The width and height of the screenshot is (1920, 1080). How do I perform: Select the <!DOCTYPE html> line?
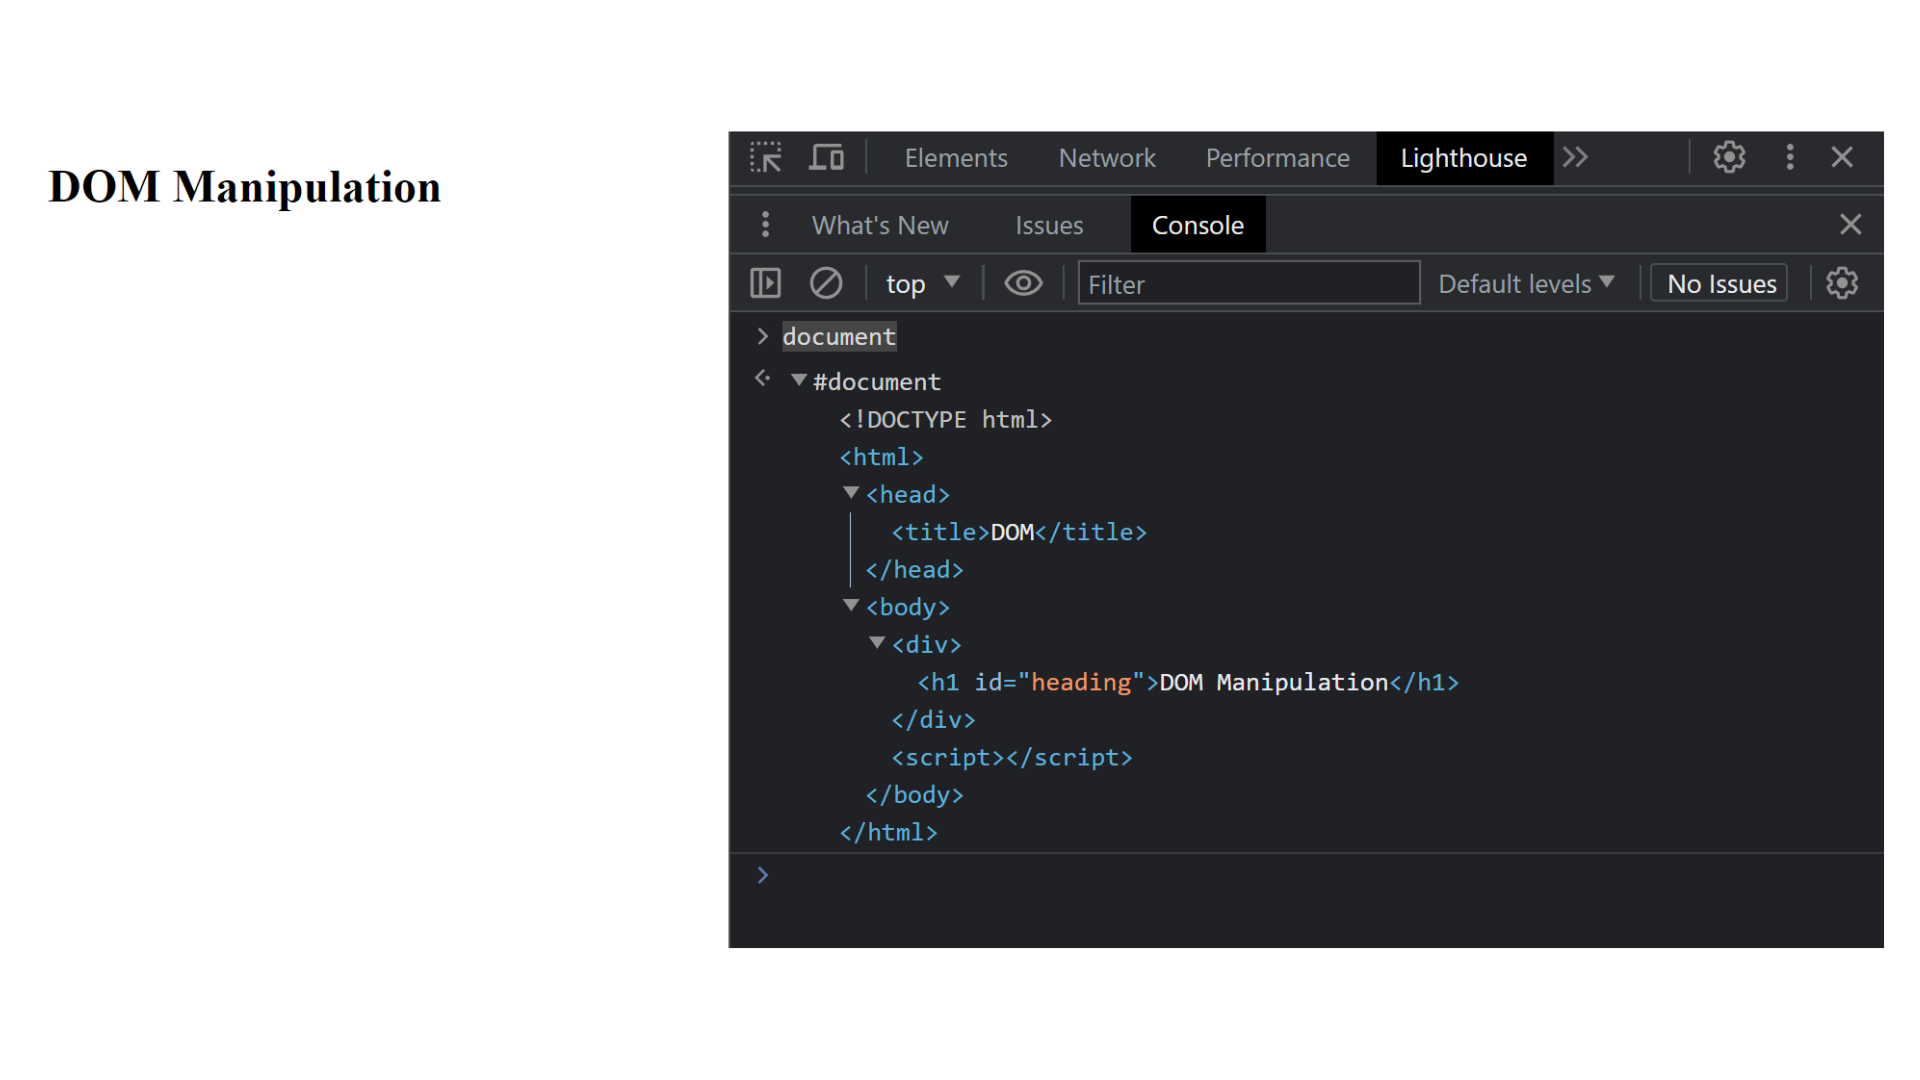pyautogui.click(x=945, y=420)
